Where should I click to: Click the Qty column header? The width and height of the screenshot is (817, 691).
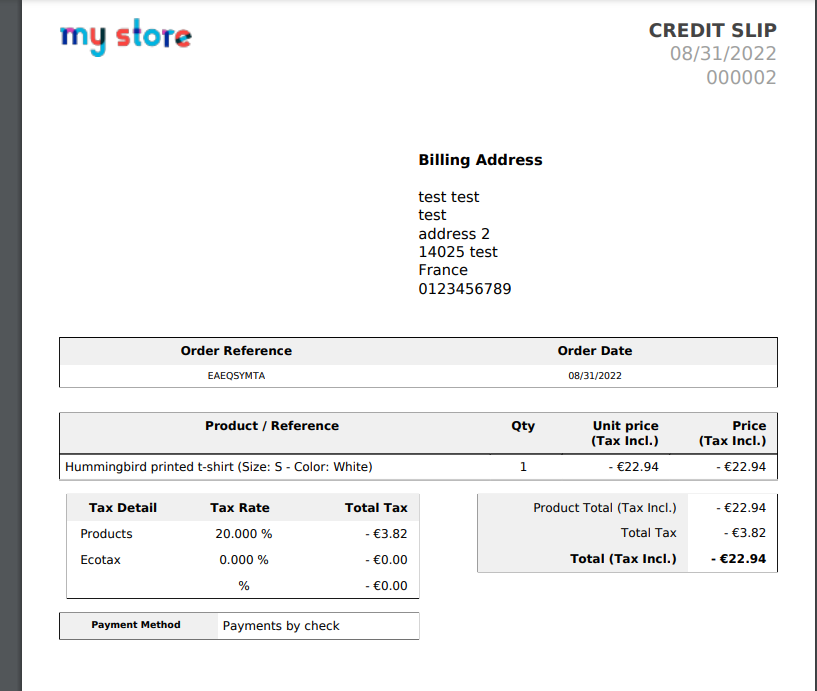point(523,425)
